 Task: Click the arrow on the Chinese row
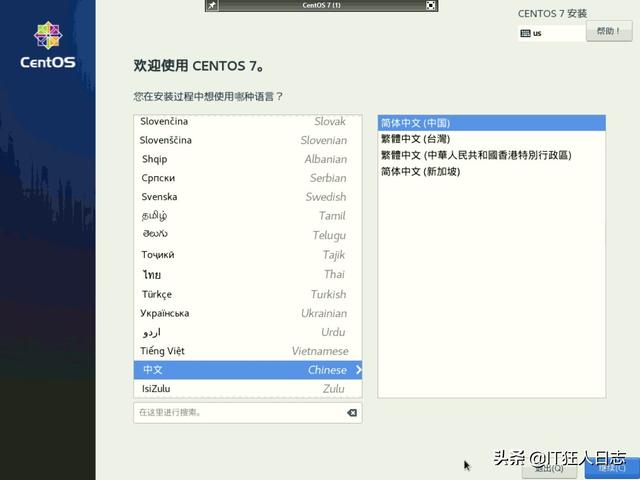358,370
